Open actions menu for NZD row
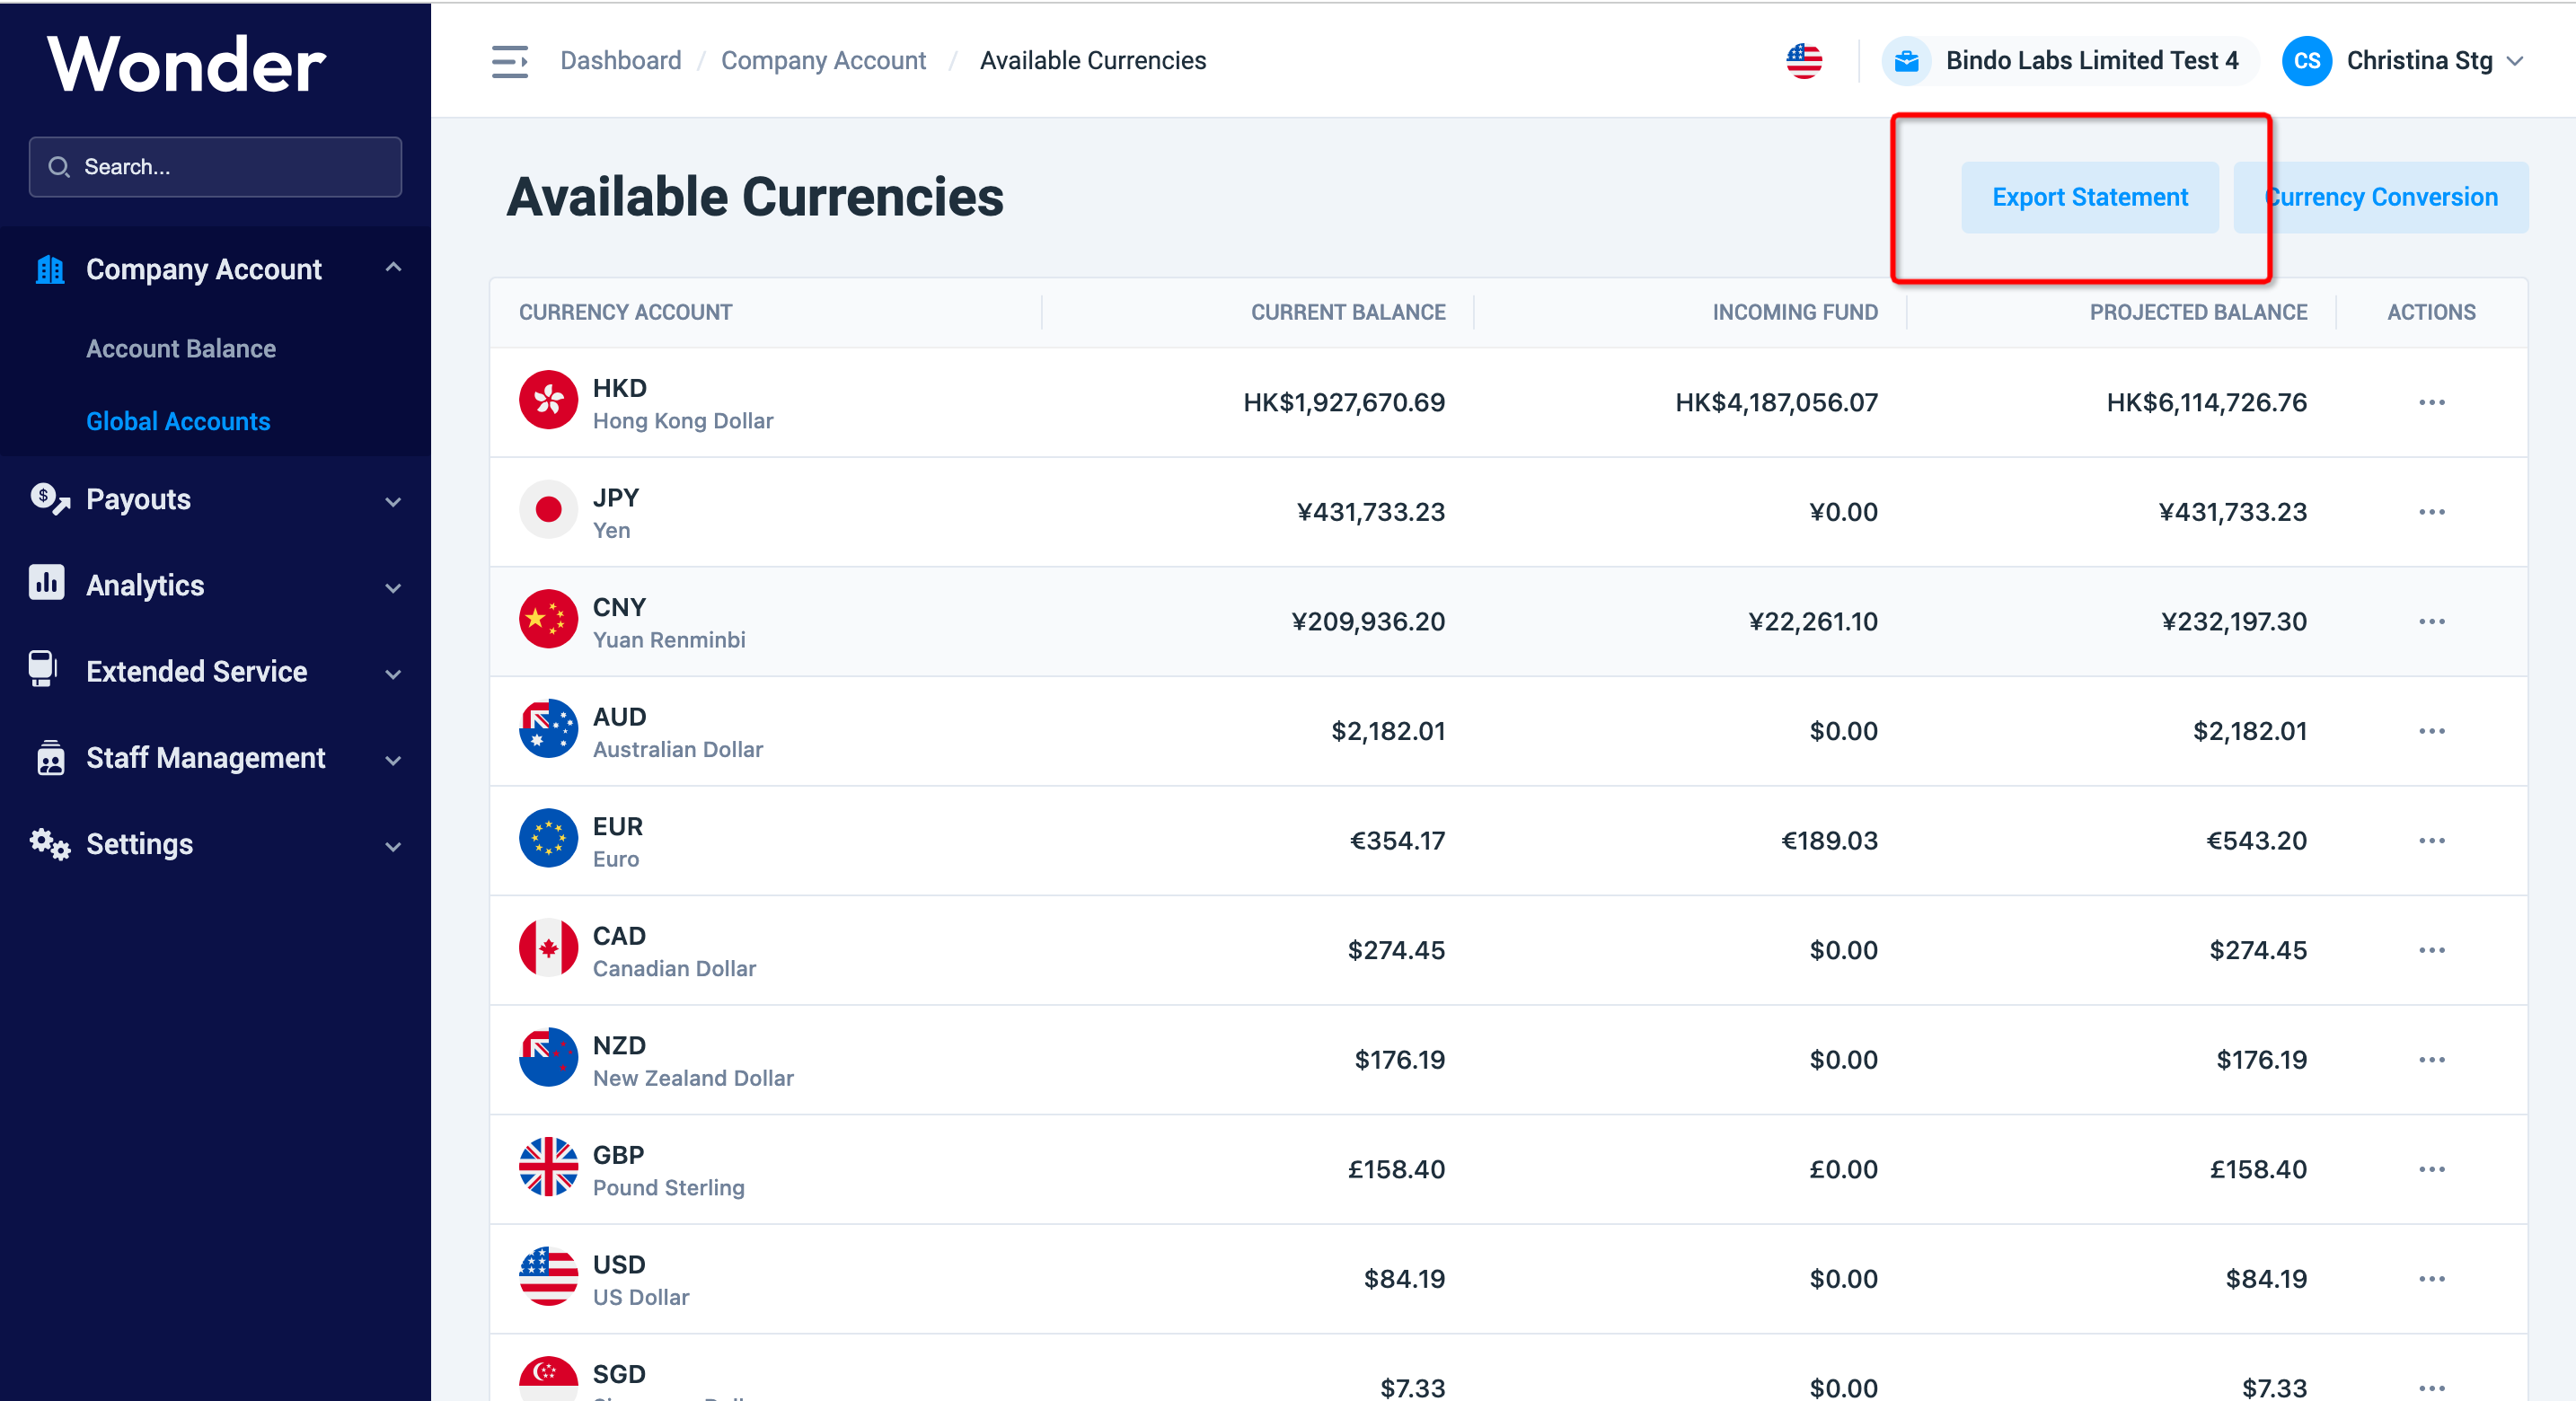Viewport: 2576px width, 1401px height. [x=2431, y=1059]
